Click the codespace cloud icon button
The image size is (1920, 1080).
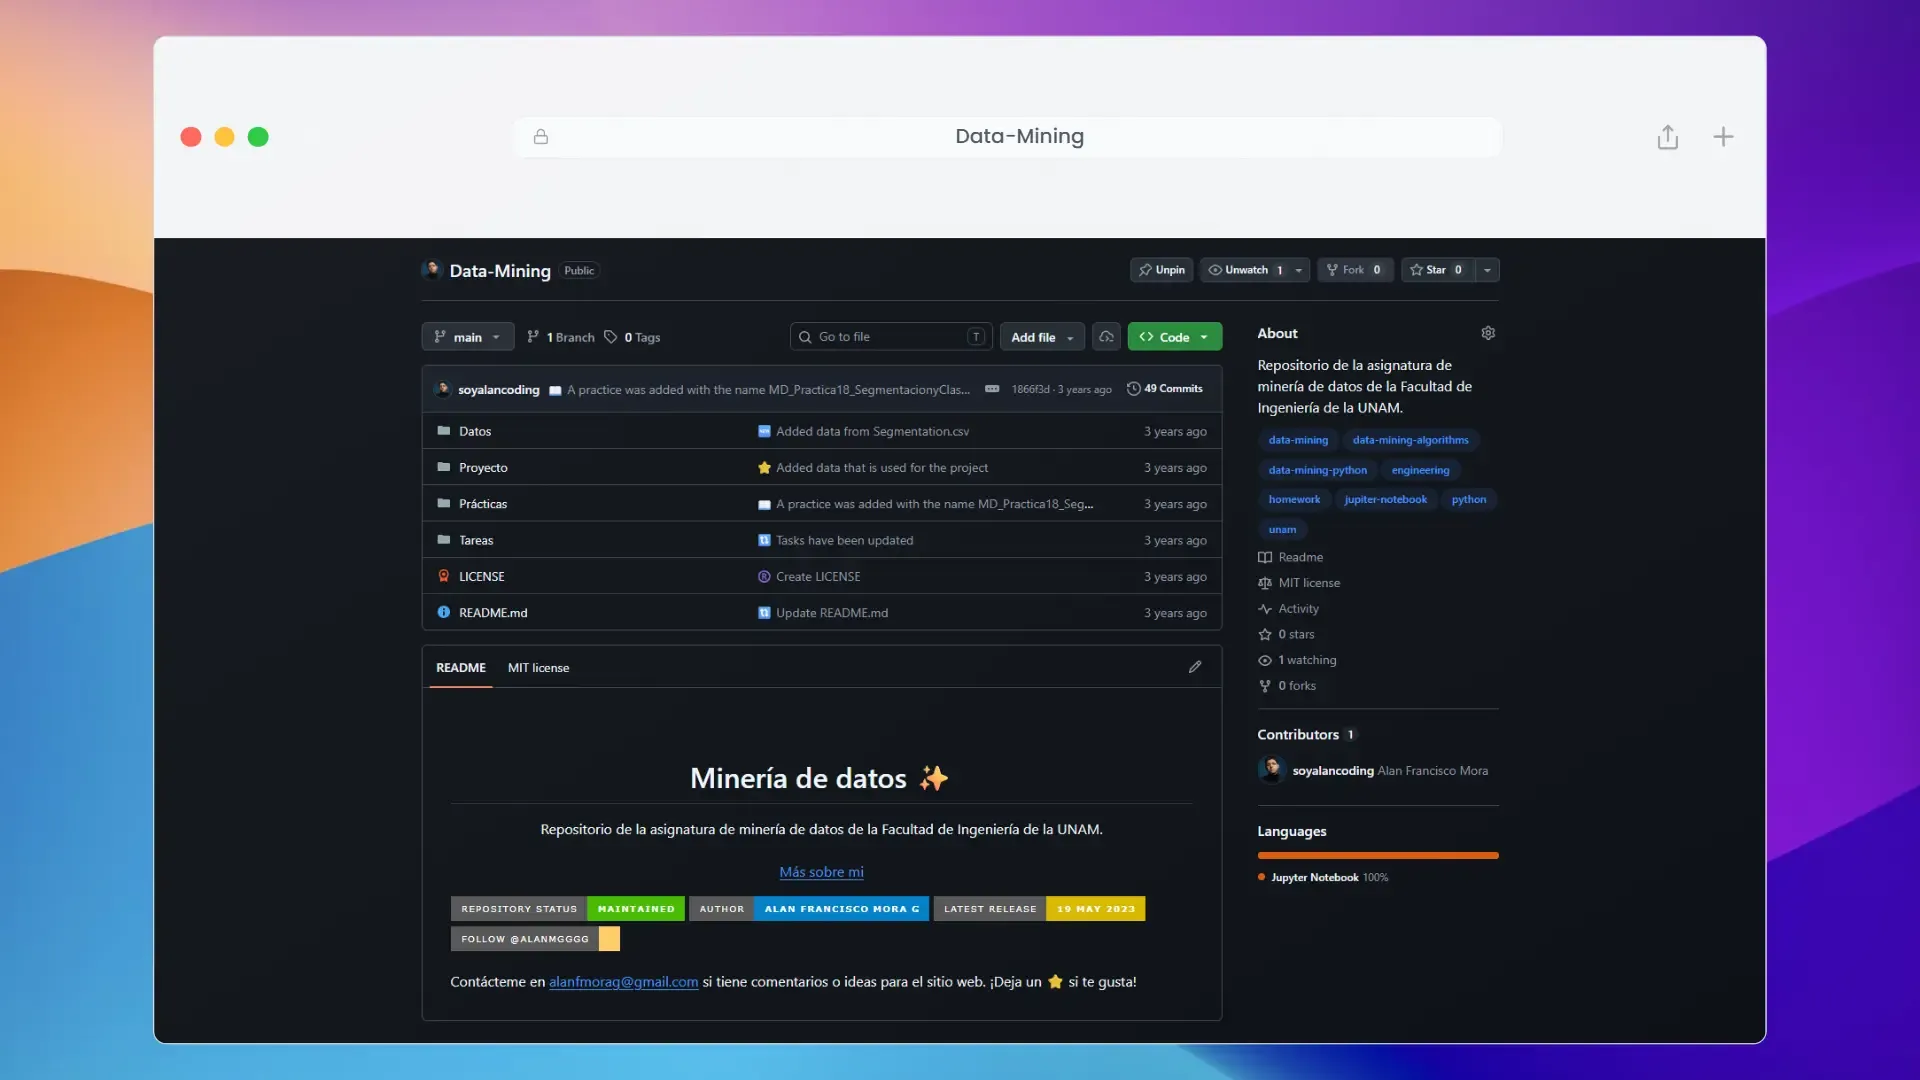click(x=1106, y=337)
